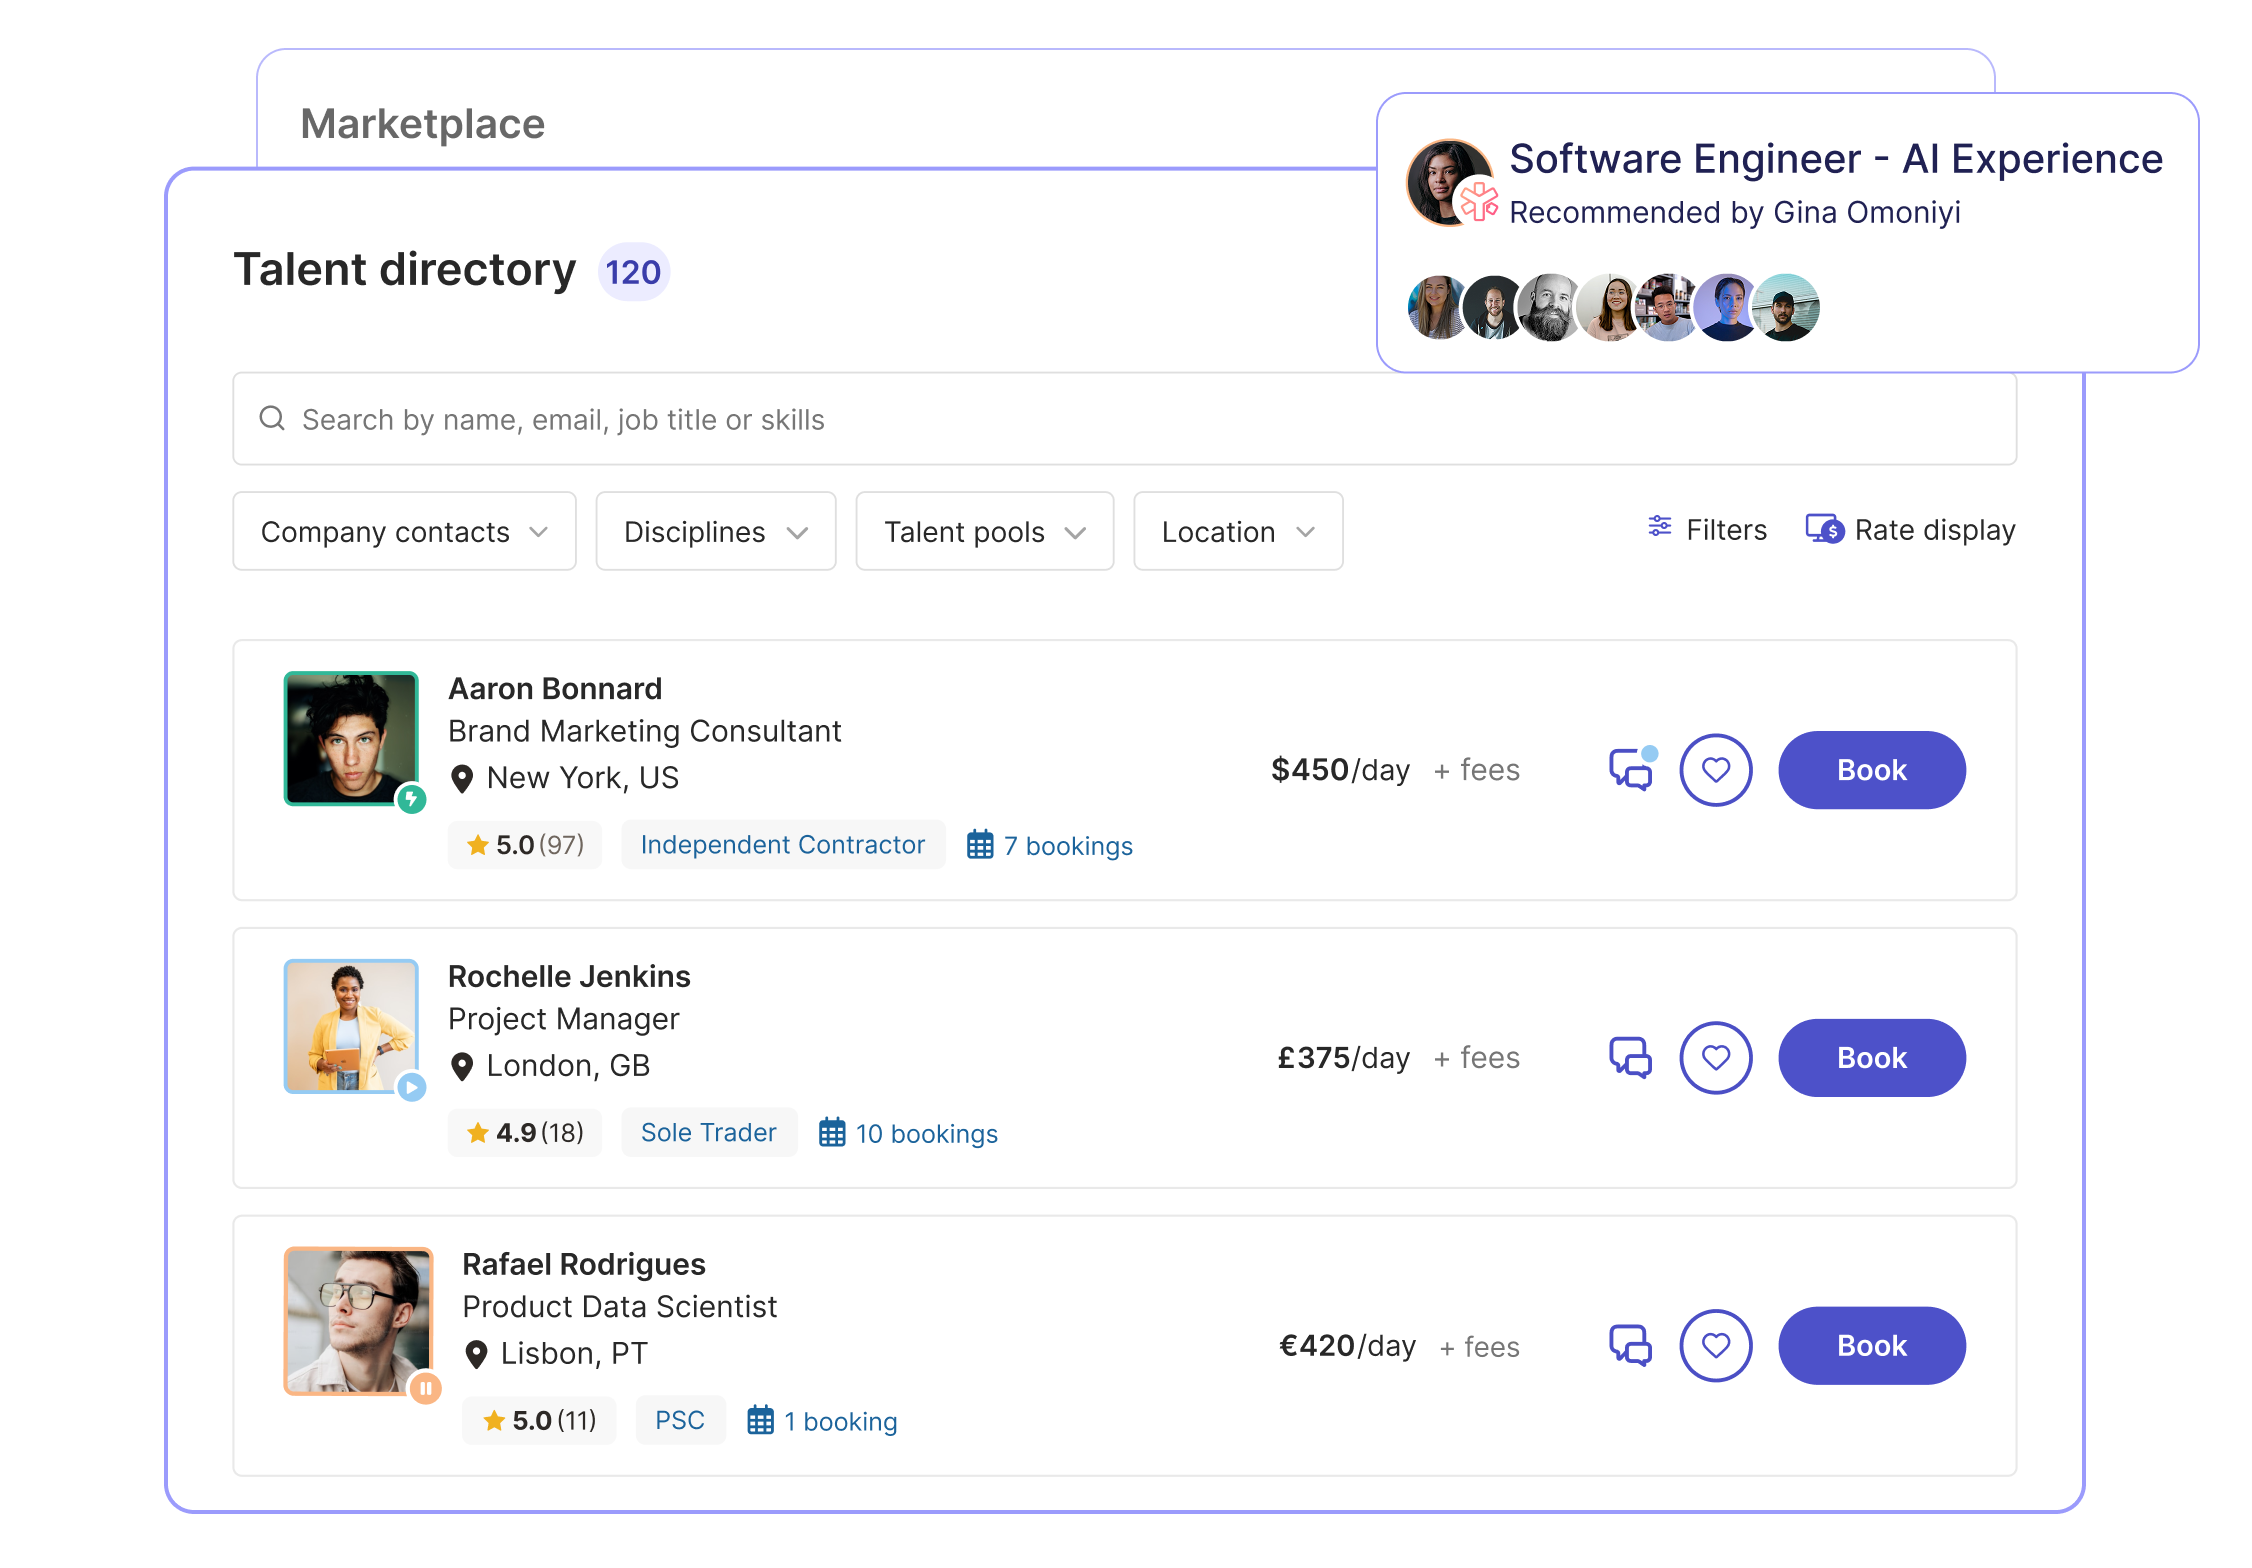
Task: Open the Disciplines dropdown
Action: (715, 532)
